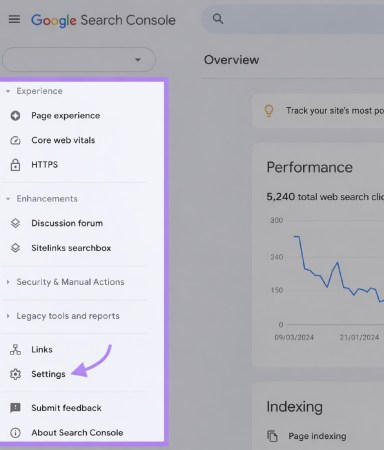Click the 5,240 total web search clicks text
The height and width of the screenshot is (450, 384).
325,197
